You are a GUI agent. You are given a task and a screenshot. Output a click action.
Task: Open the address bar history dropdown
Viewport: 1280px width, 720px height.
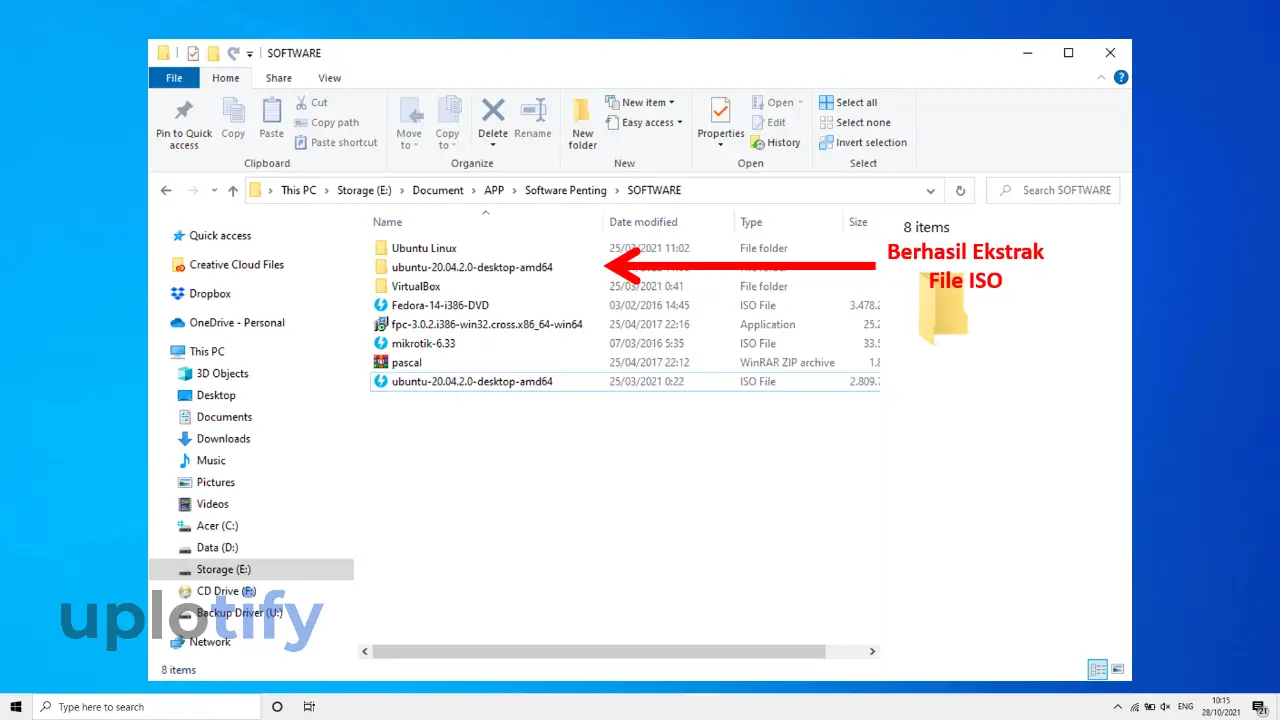[x=931, y=190]
